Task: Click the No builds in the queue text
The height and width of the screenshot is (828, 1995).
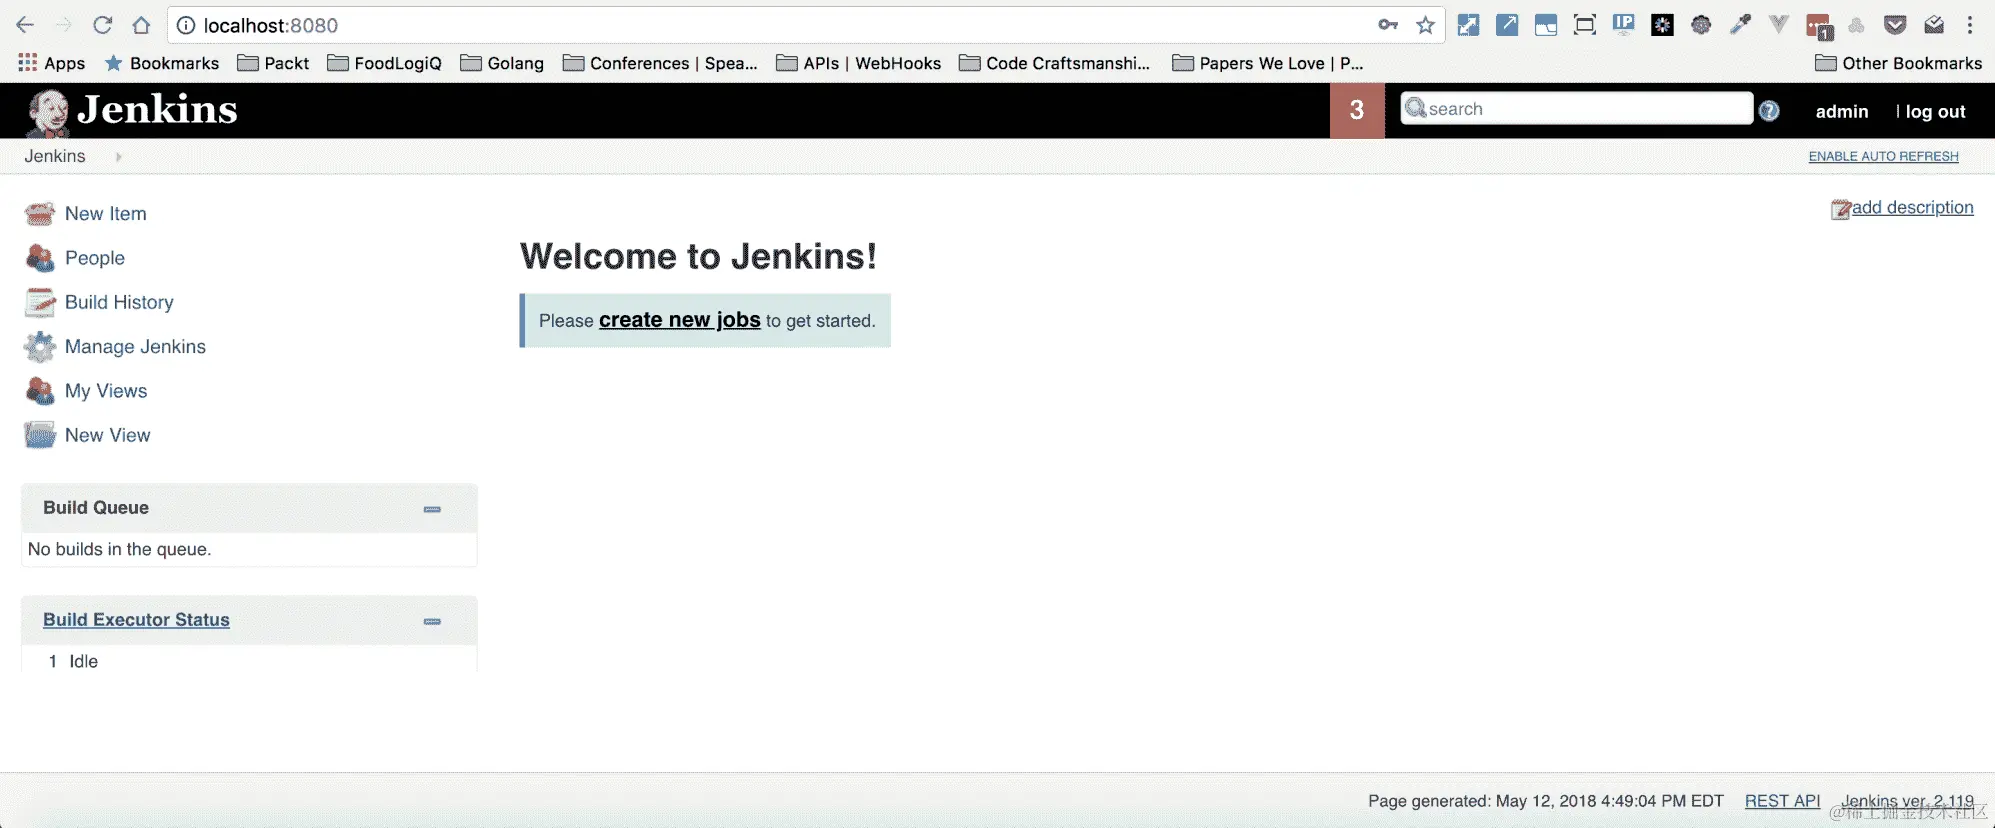Action: [119, 549]
